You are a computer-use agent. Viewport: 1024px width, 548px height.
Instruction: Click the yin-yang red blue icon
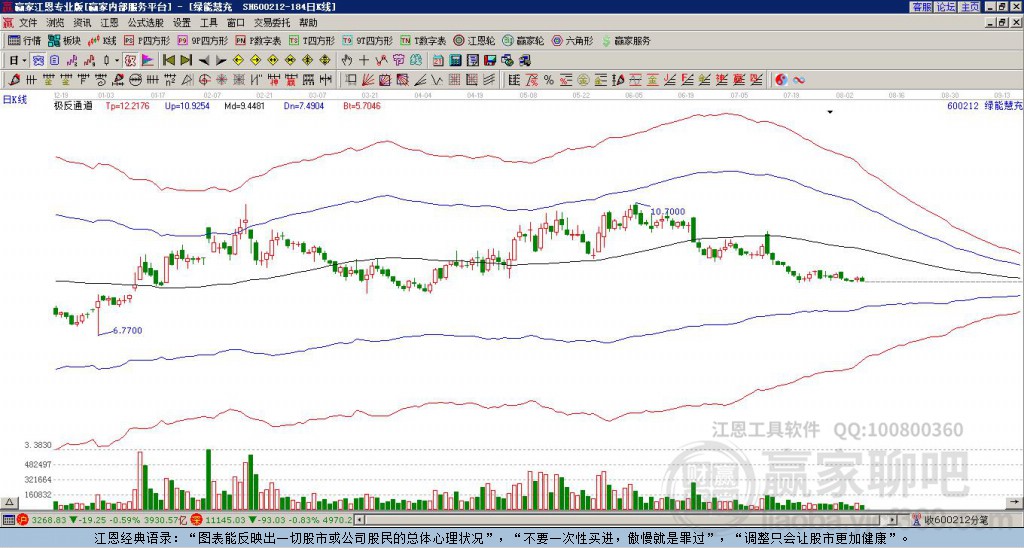pyautogui.click(x=781, y=80)
